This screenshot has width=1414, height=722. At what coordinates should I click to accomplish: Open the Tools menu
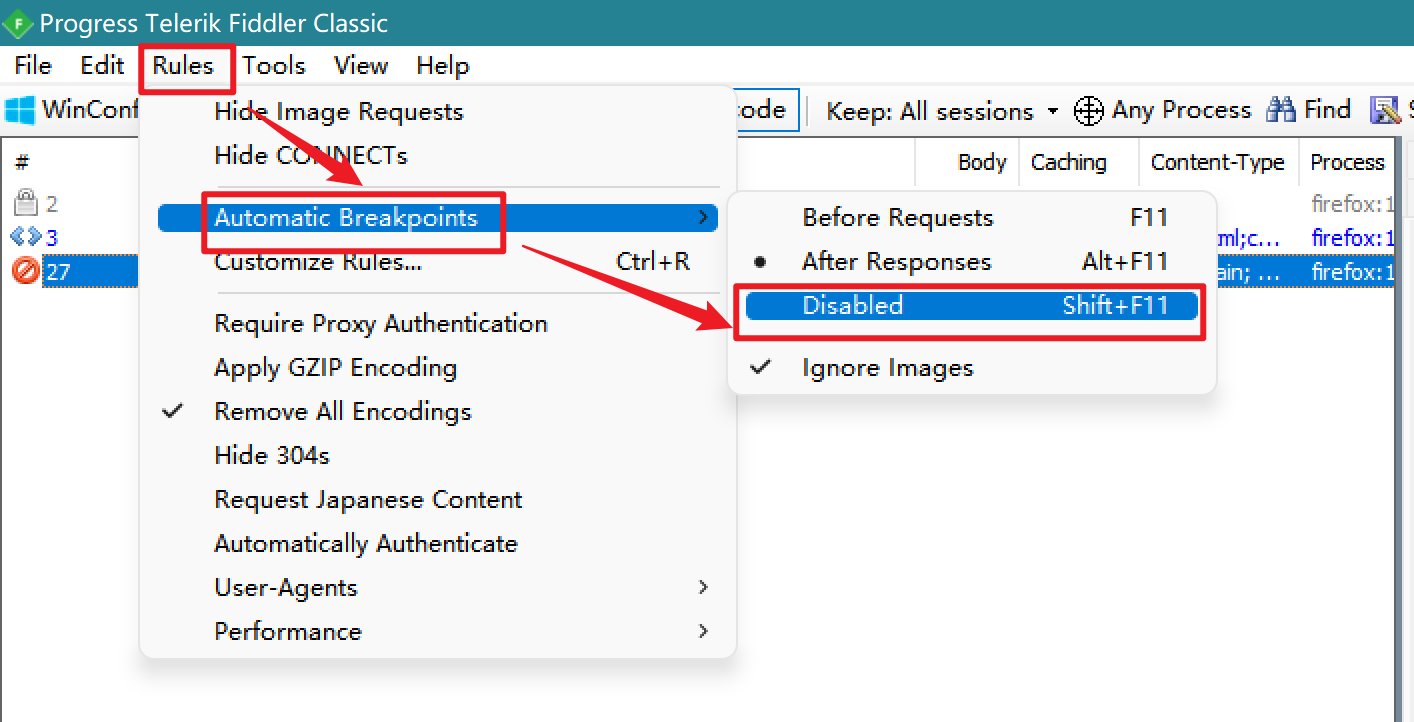click(x=274, y=66)
